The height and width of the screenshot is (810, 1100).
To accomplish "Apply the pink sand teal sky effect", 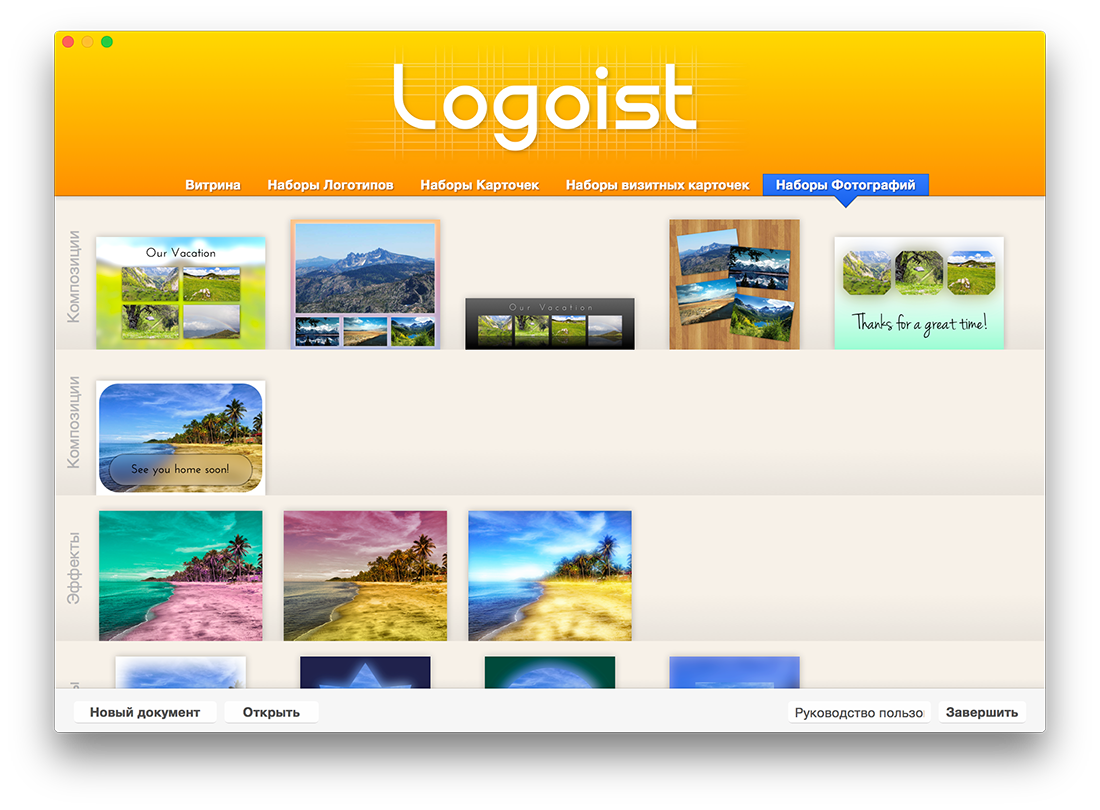I will click(x=181, y=576).
